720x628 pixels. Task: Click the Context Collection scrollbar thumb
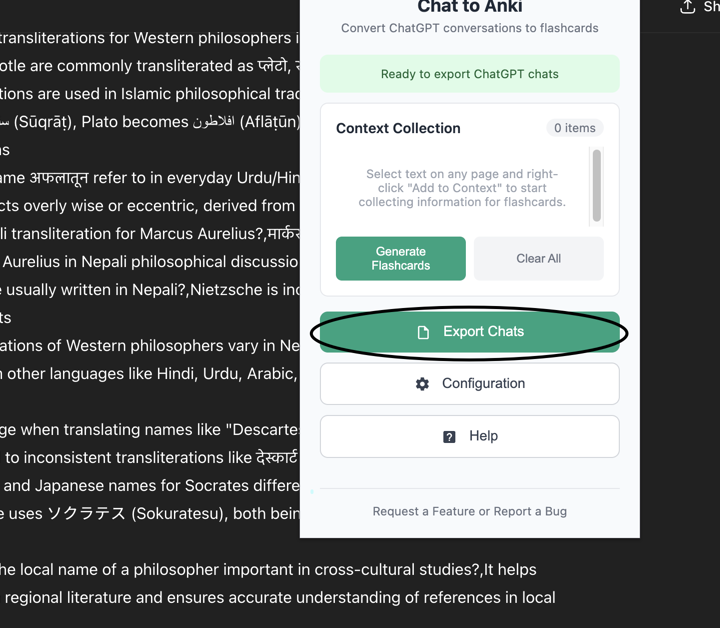click(x=596, y=185)
